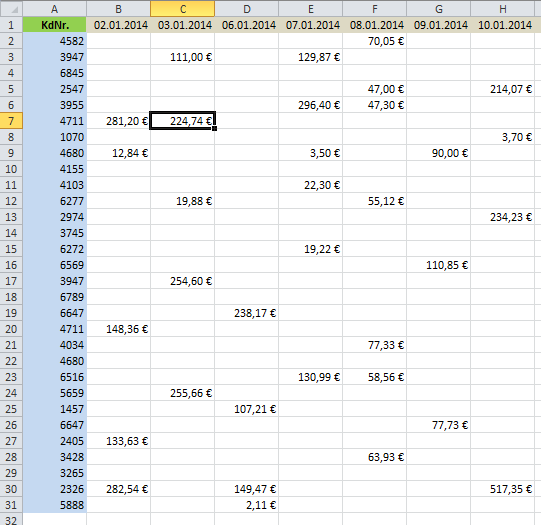
Task: Select cell with 517,35 €
Action: click(x=502, y=489)
